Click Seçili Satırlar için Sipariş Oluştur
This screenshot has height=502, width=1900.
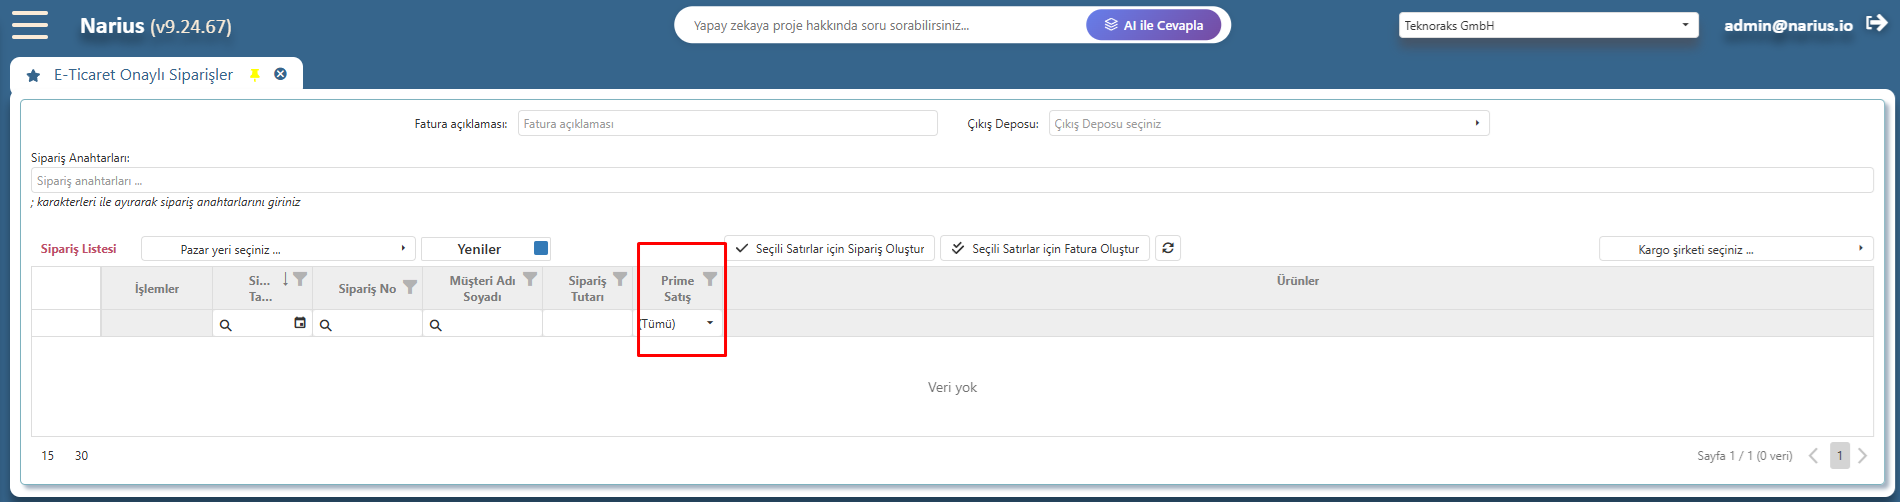[830, 248]
